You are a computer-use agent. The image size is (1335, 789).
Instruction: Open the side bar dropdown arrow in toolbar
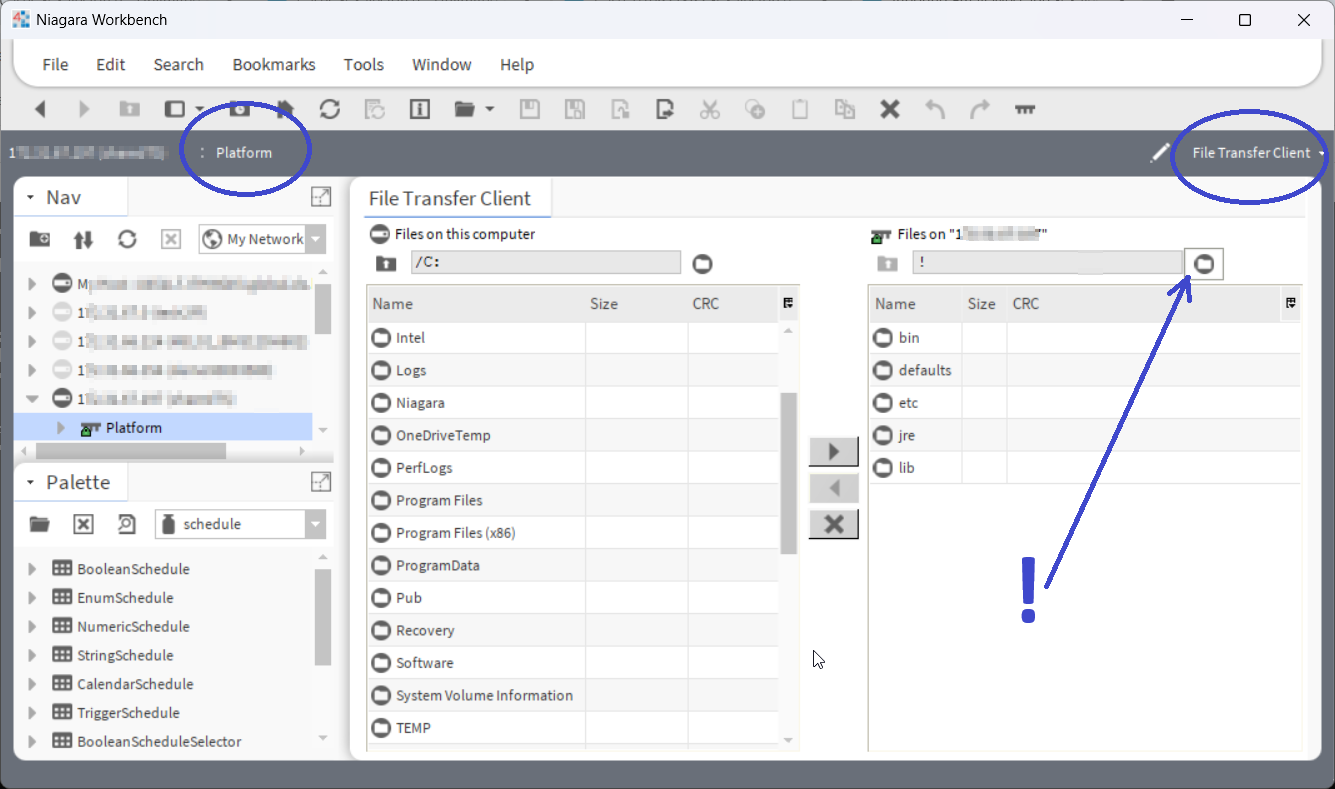(x=200, y=109)
